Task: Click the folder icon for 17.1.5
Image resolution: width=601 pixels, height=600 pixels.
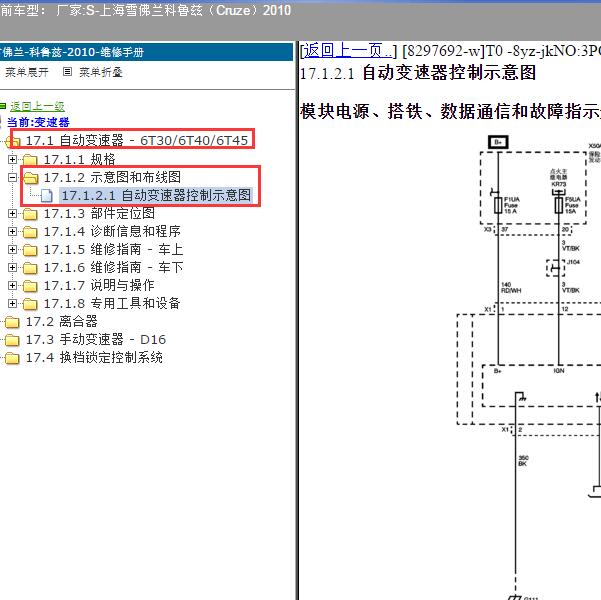Action: tap(30, 250)
